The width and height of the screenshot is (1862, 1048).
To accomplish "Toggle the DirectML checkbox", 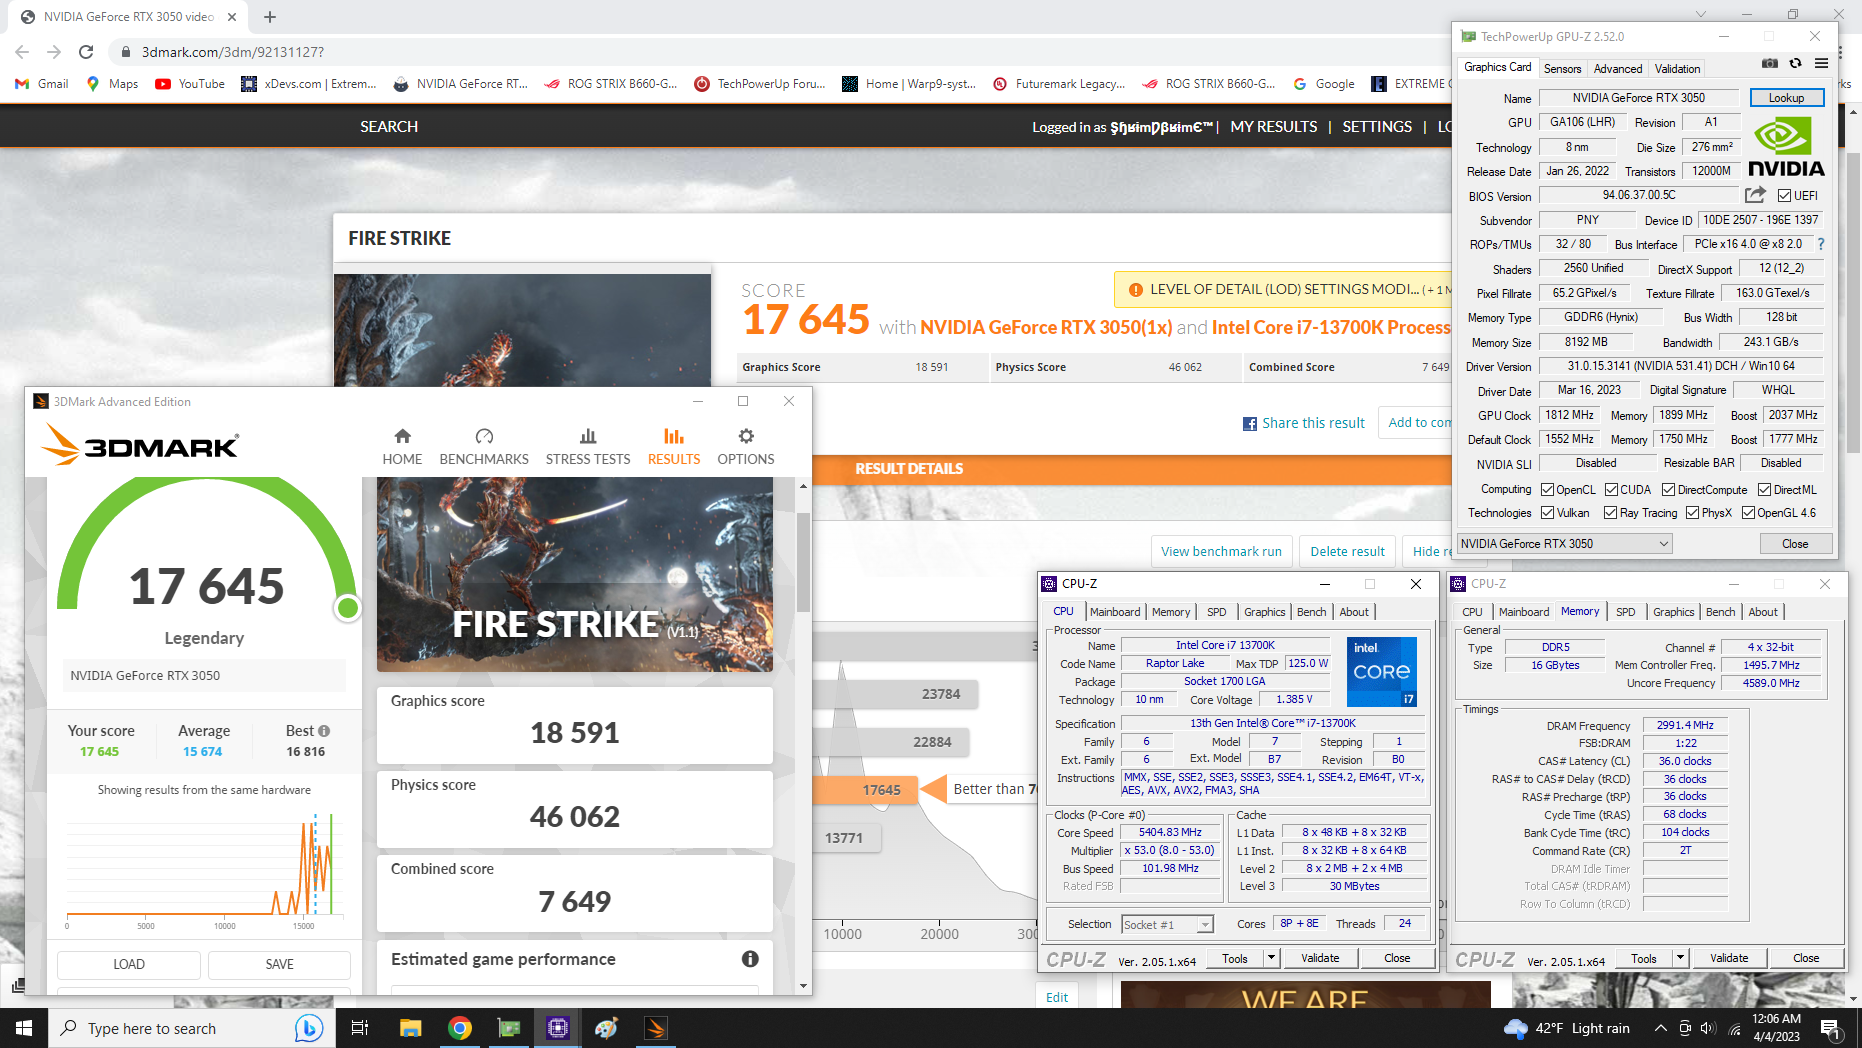I will point(1764,490).
